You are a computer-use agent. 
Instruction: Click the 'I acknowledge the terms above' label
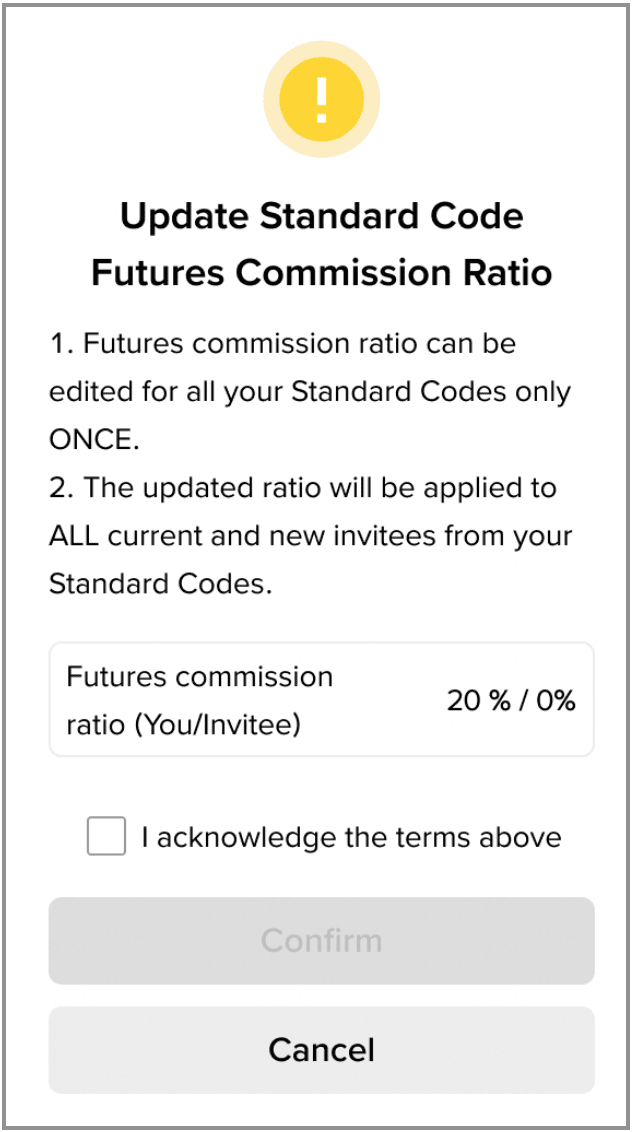click(351, 837)
